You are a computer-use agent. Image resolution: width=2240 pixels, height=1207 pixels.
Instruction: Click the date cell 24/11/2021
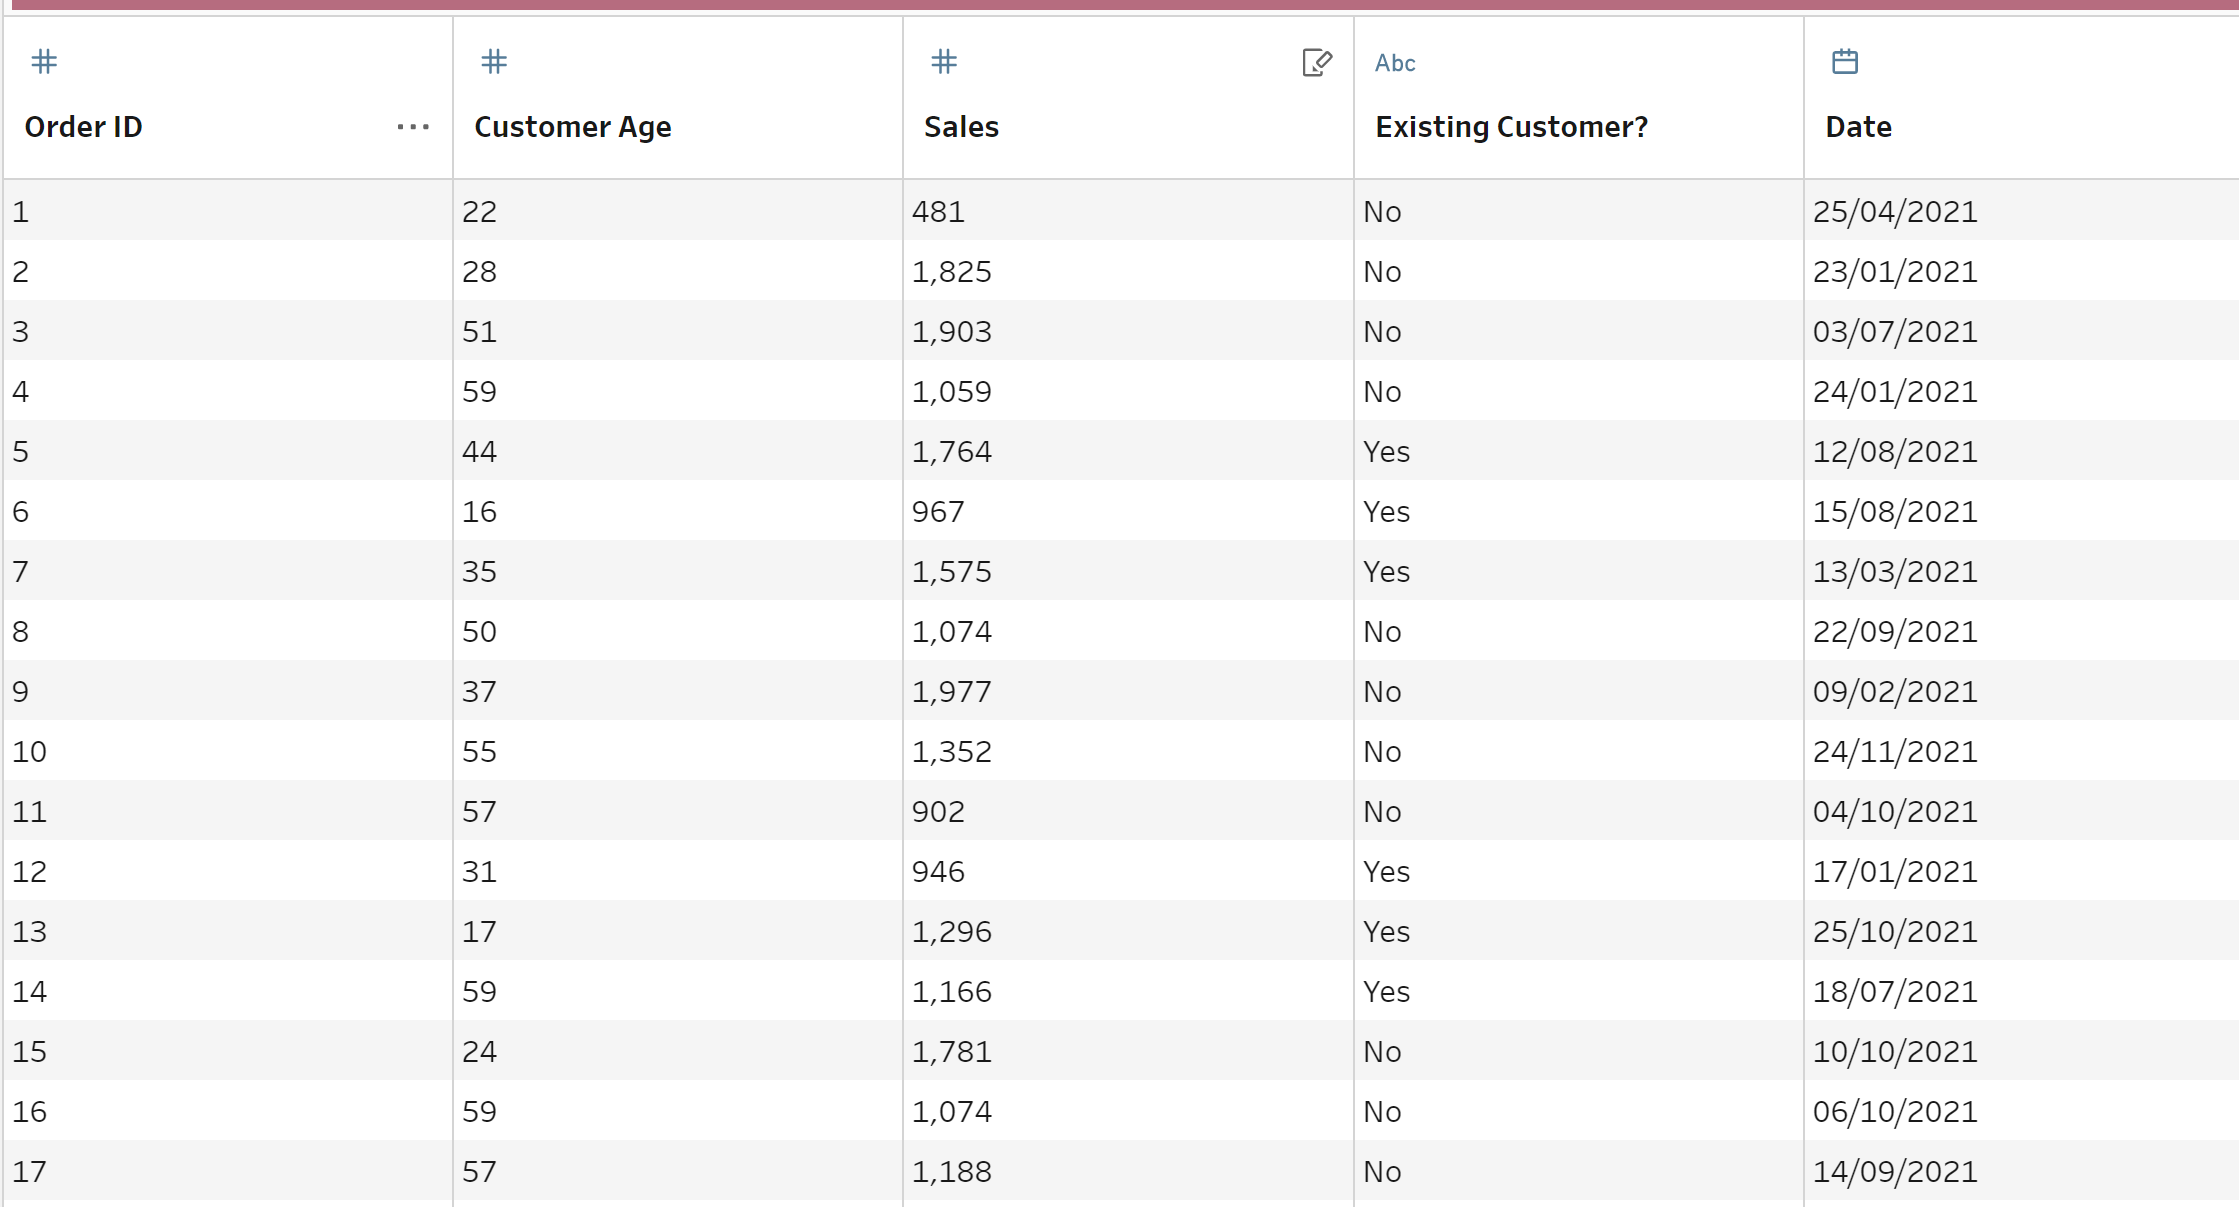[x=1895, y=752]
